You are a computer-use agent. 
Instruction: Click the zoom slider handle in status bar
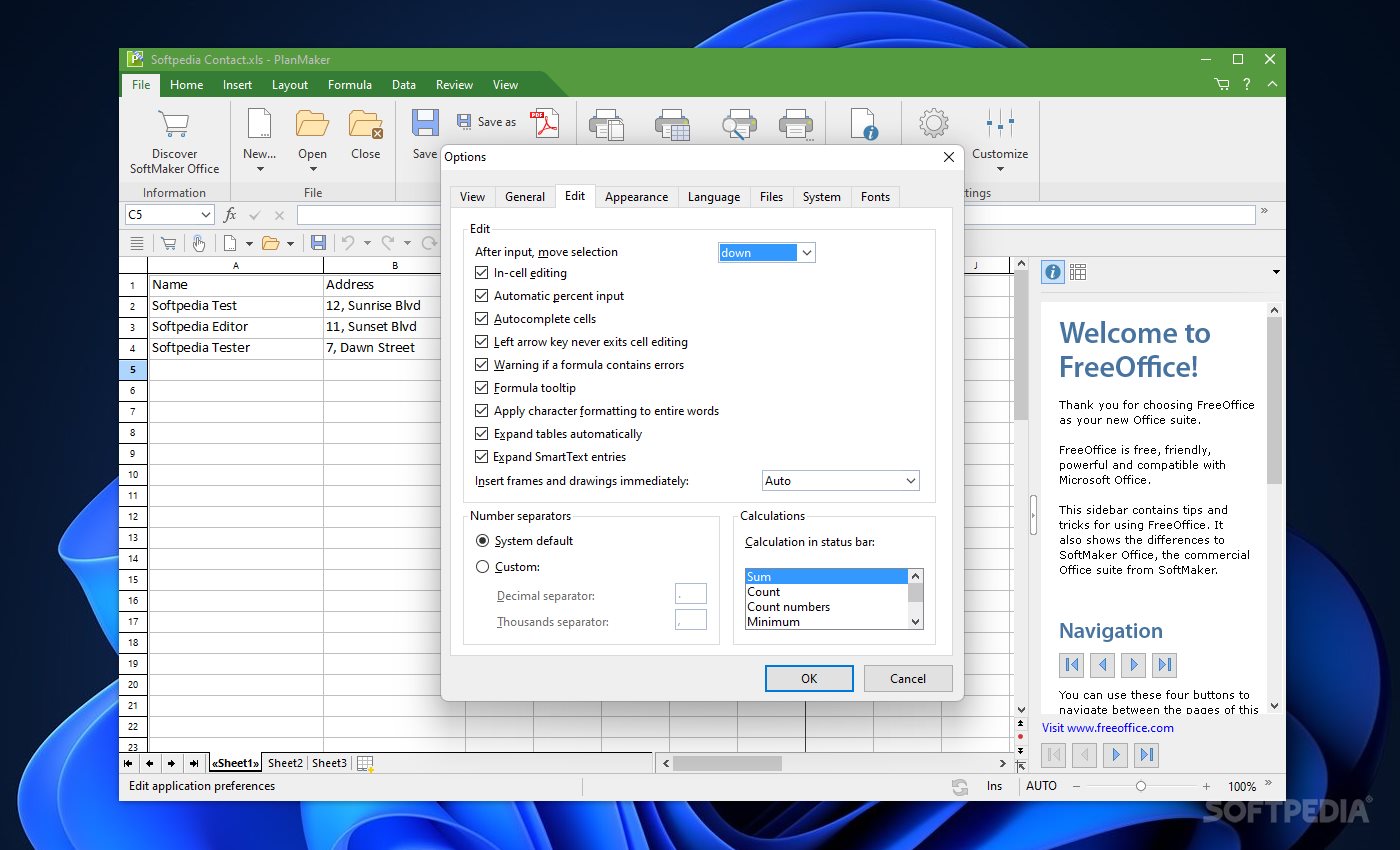(1141, 787)
